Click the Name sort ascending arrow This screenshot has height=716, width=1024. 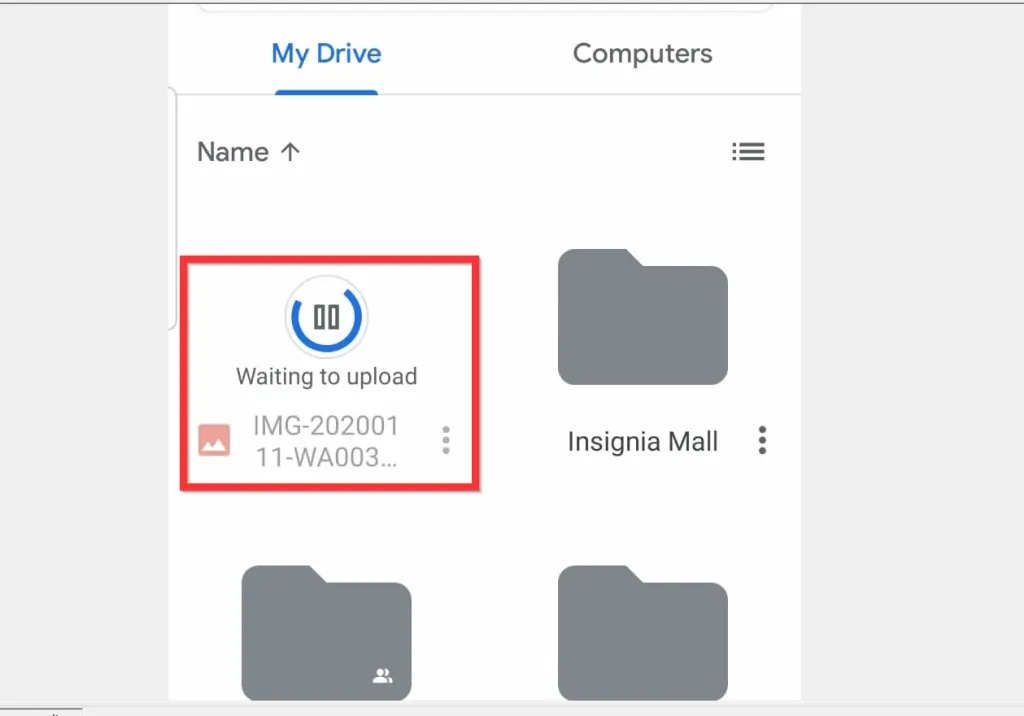pos(289,151)
